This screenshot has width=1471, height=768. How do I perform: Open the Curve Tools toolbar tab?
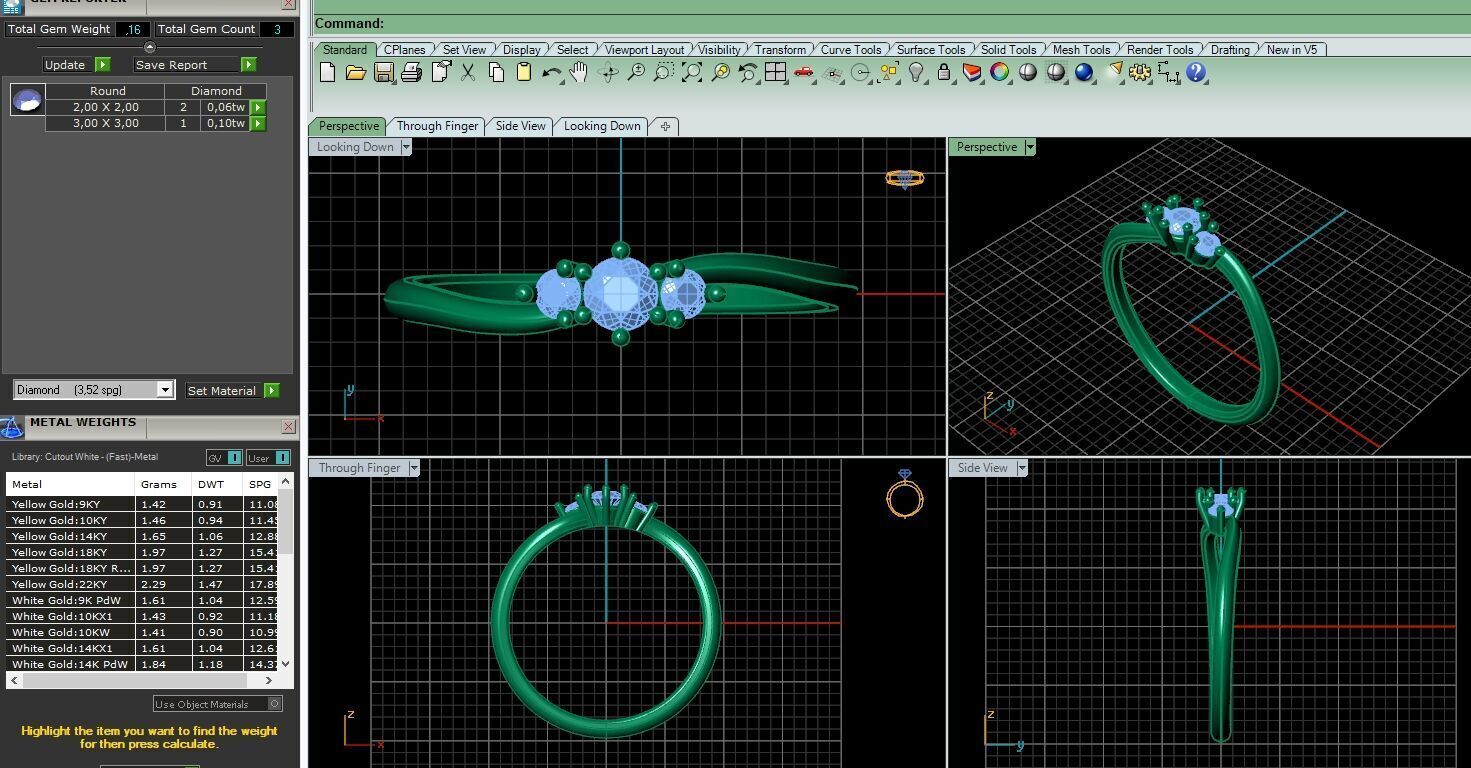(x=851, y=49)
